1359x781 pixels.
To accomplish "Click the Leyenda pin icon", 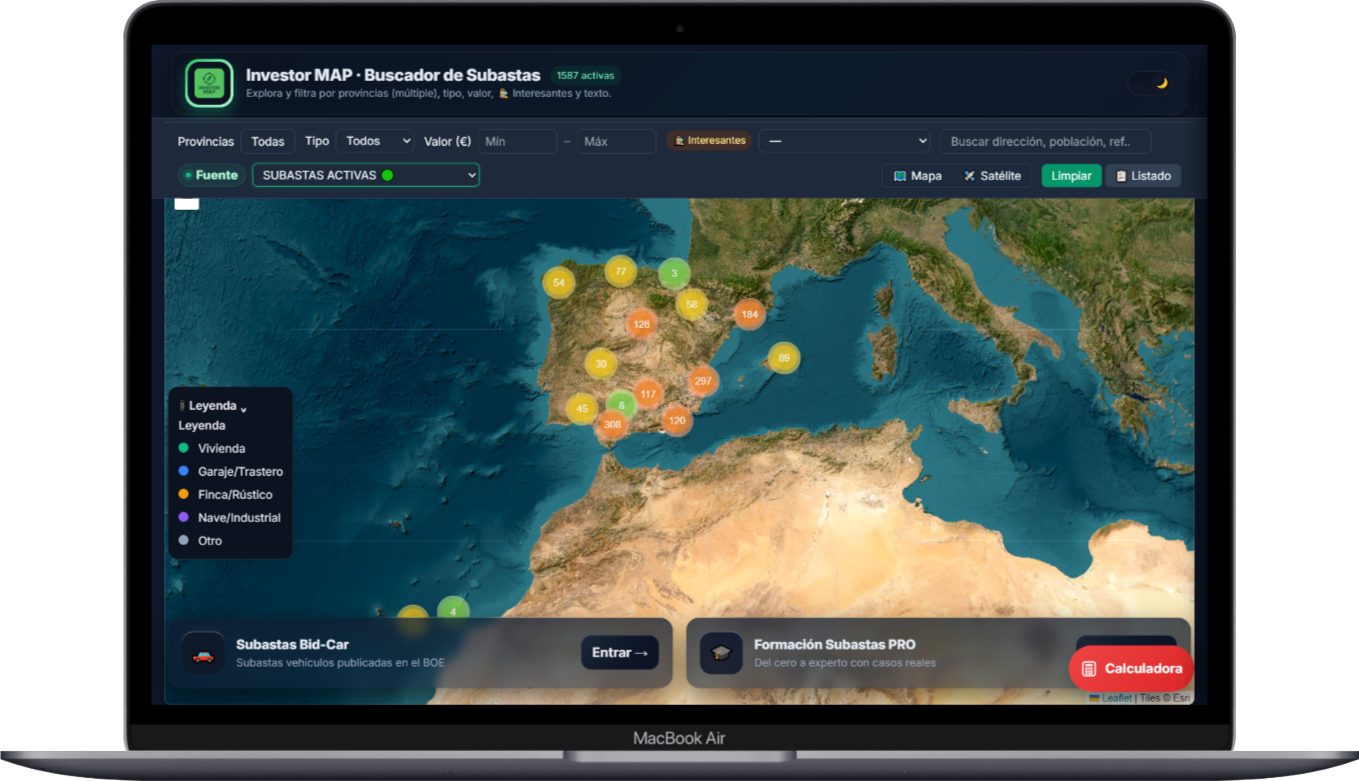I will point(183,405).
